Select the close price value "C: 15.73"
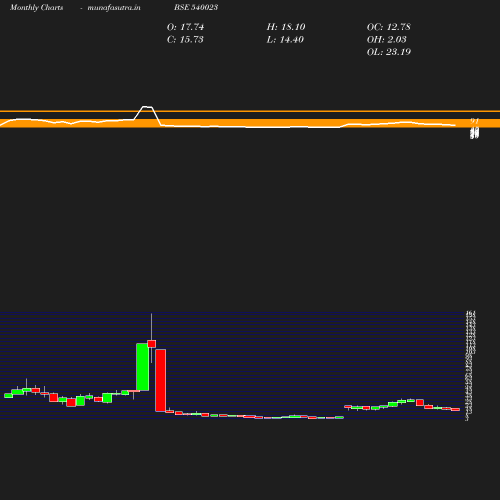 [x=185, y=39]
